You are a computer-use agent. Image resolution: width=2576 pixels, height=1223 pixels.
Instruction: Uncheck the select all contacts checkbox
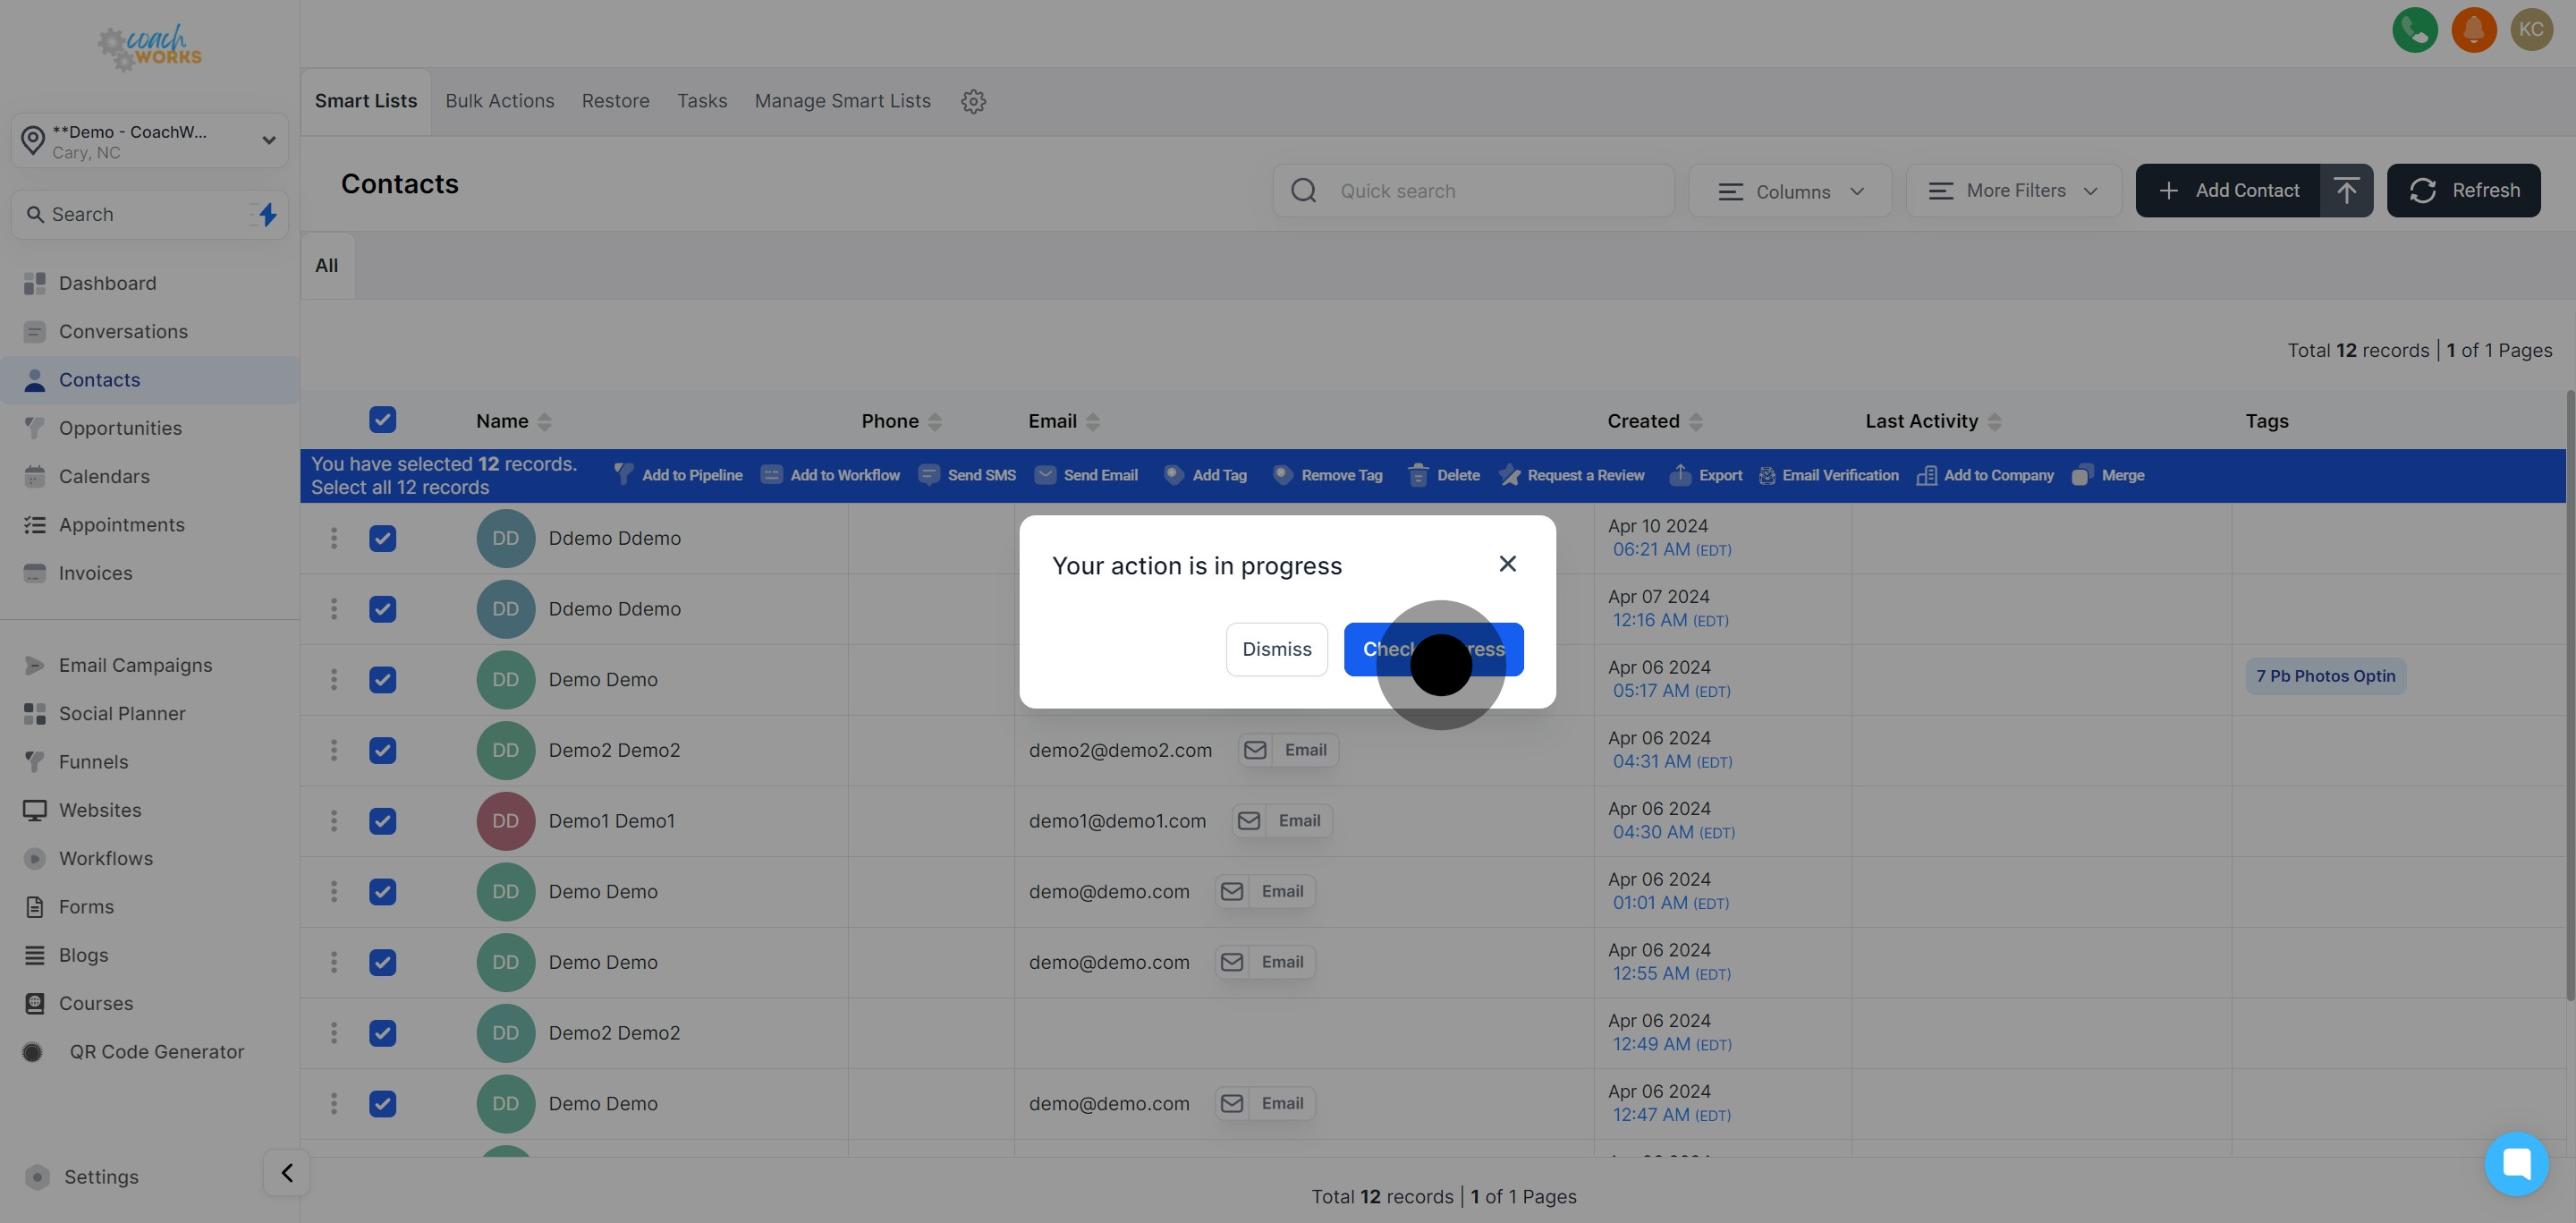pyautogui.click(x=383, y=420)
